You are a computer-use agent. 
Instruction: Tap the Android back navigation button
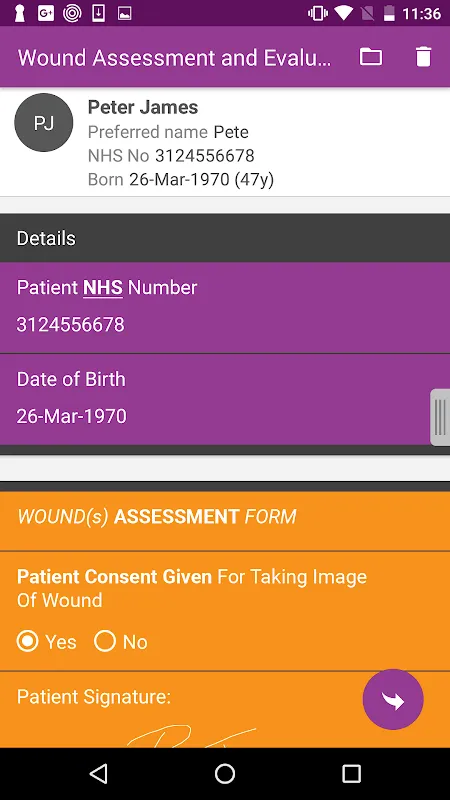98,773
